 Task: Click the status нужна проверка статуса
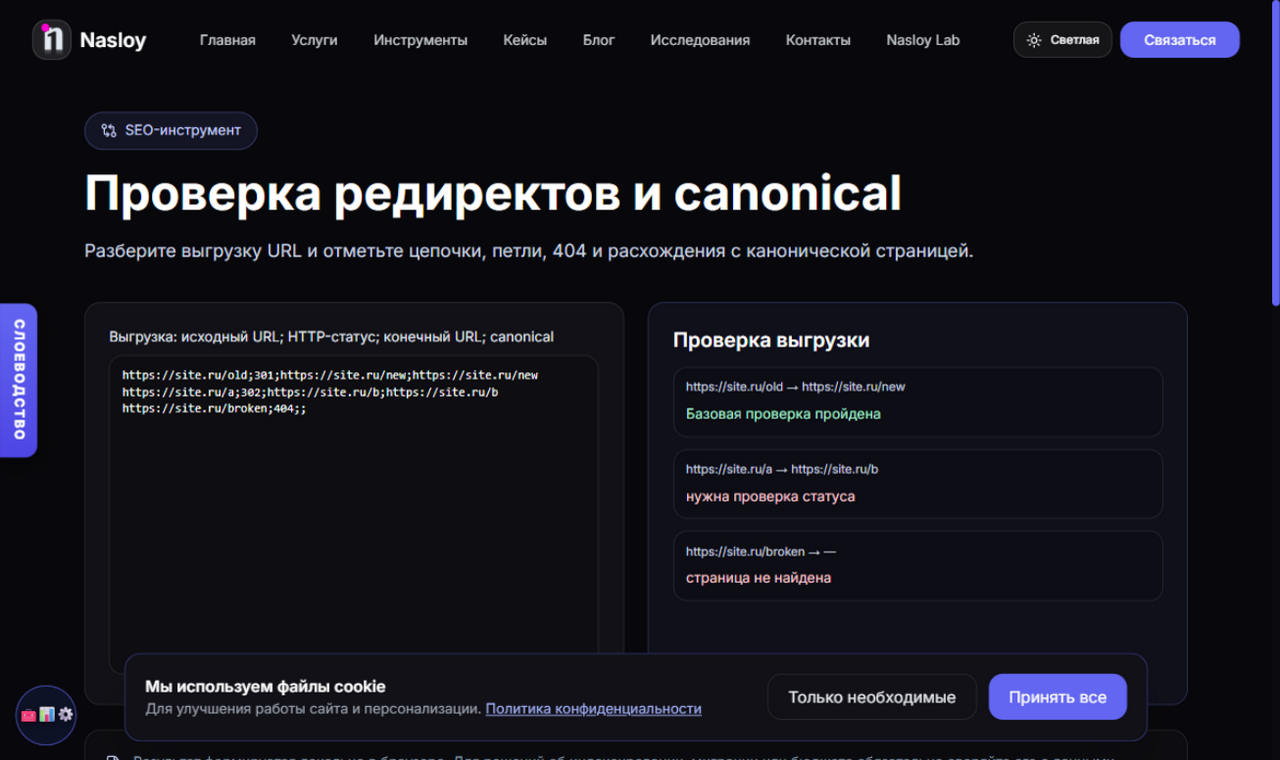[770, 496]
